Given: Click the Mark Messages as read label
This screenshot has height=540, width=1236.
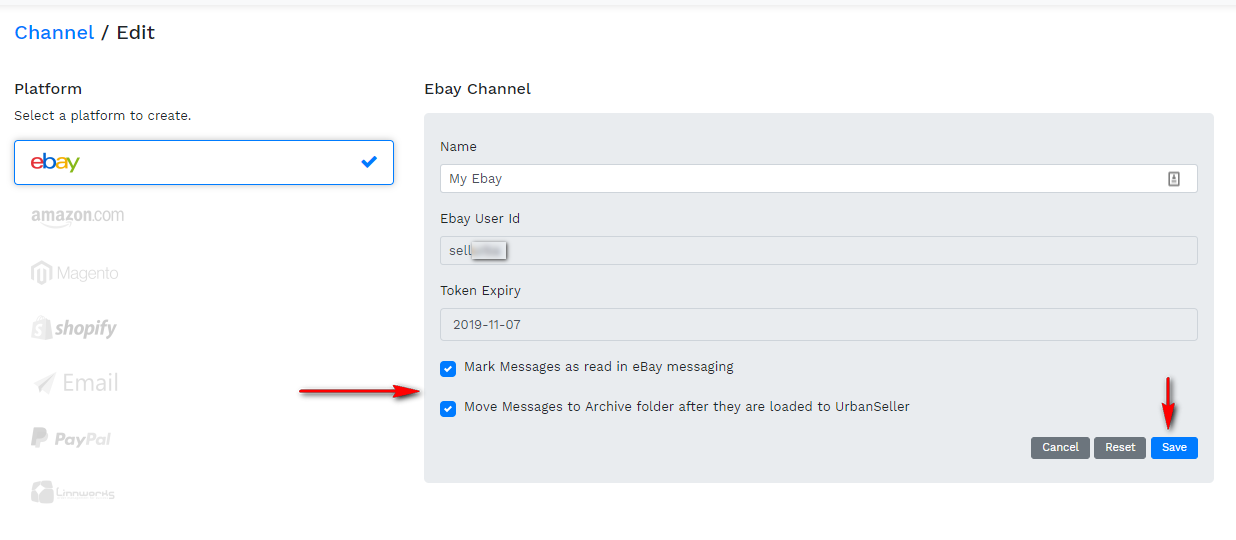Looking at the screenshot, I should pyautogui.click(x=598, y=367).
